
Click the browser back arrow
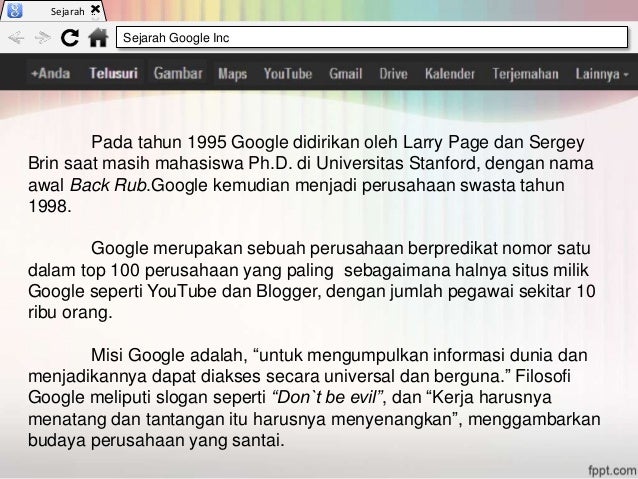[16, 38]
